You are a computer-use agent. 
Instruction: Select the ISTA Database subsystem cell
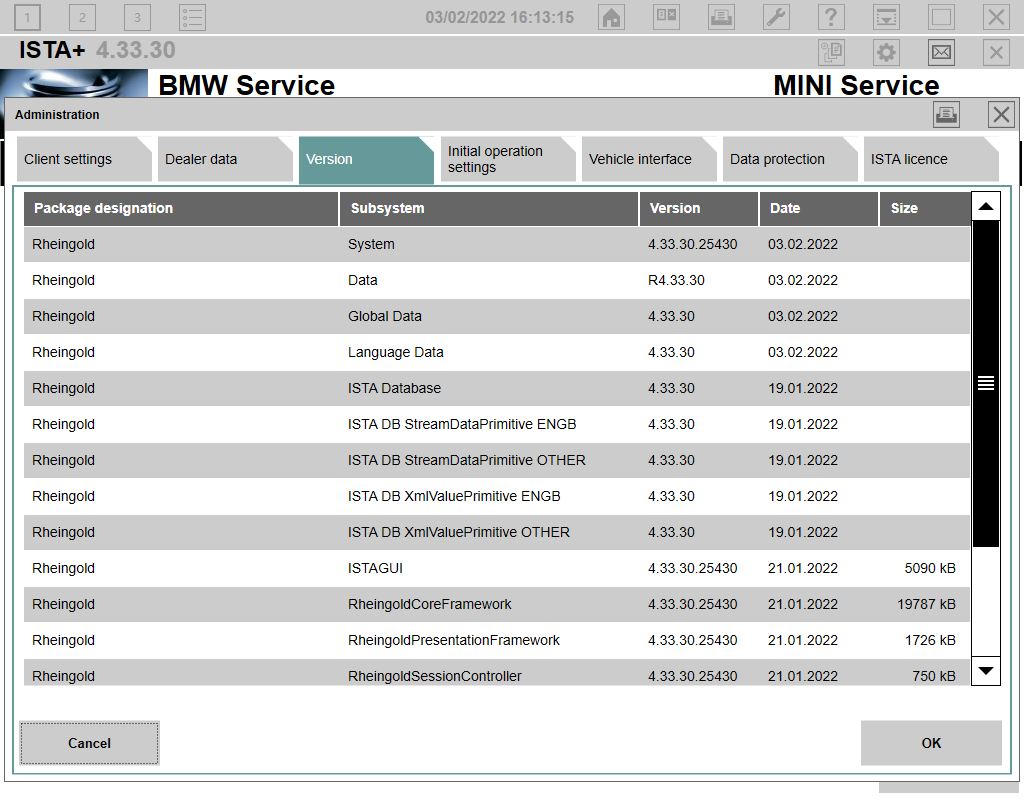394,388
